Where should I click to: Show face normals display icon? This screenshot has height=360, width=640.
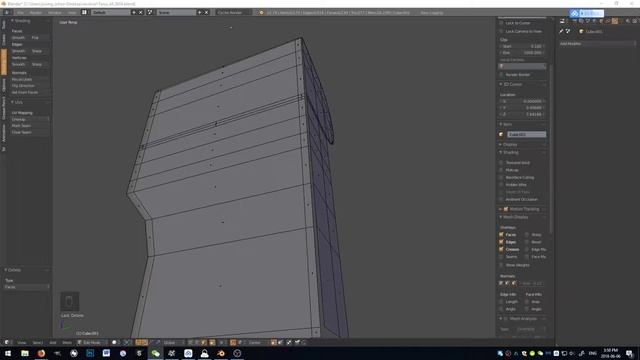point(514,283)
